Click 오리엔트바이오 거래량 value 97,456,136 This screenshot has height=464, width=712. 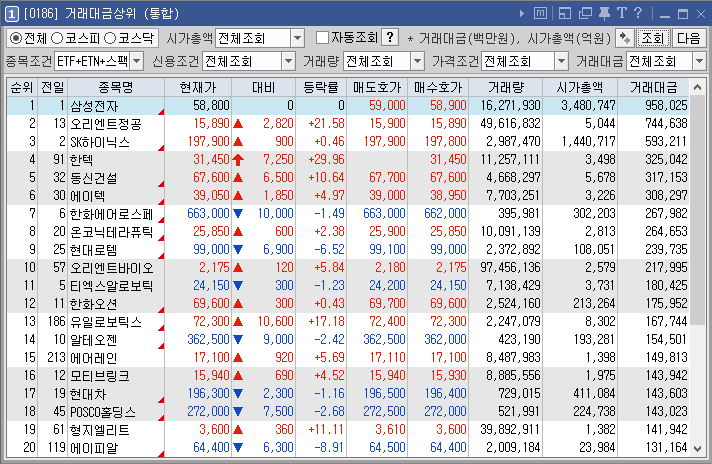pos(510,267)
